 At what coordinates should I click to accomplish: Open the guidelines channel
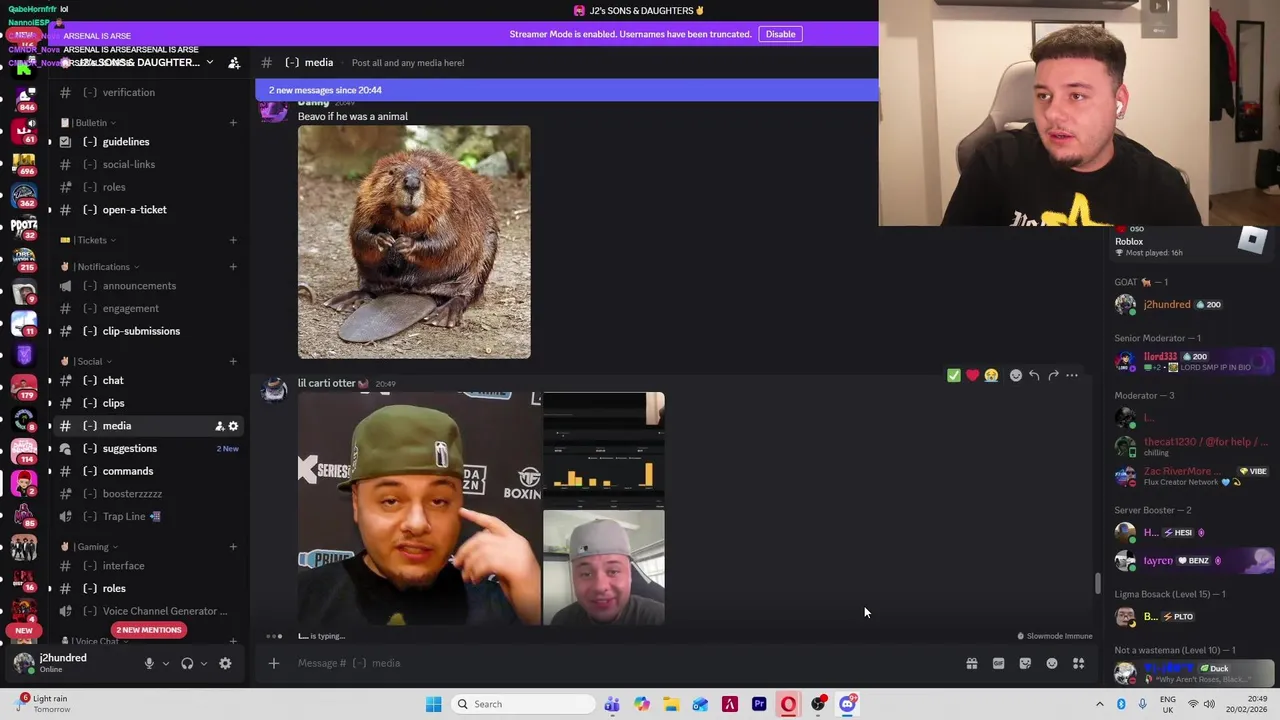148,142
